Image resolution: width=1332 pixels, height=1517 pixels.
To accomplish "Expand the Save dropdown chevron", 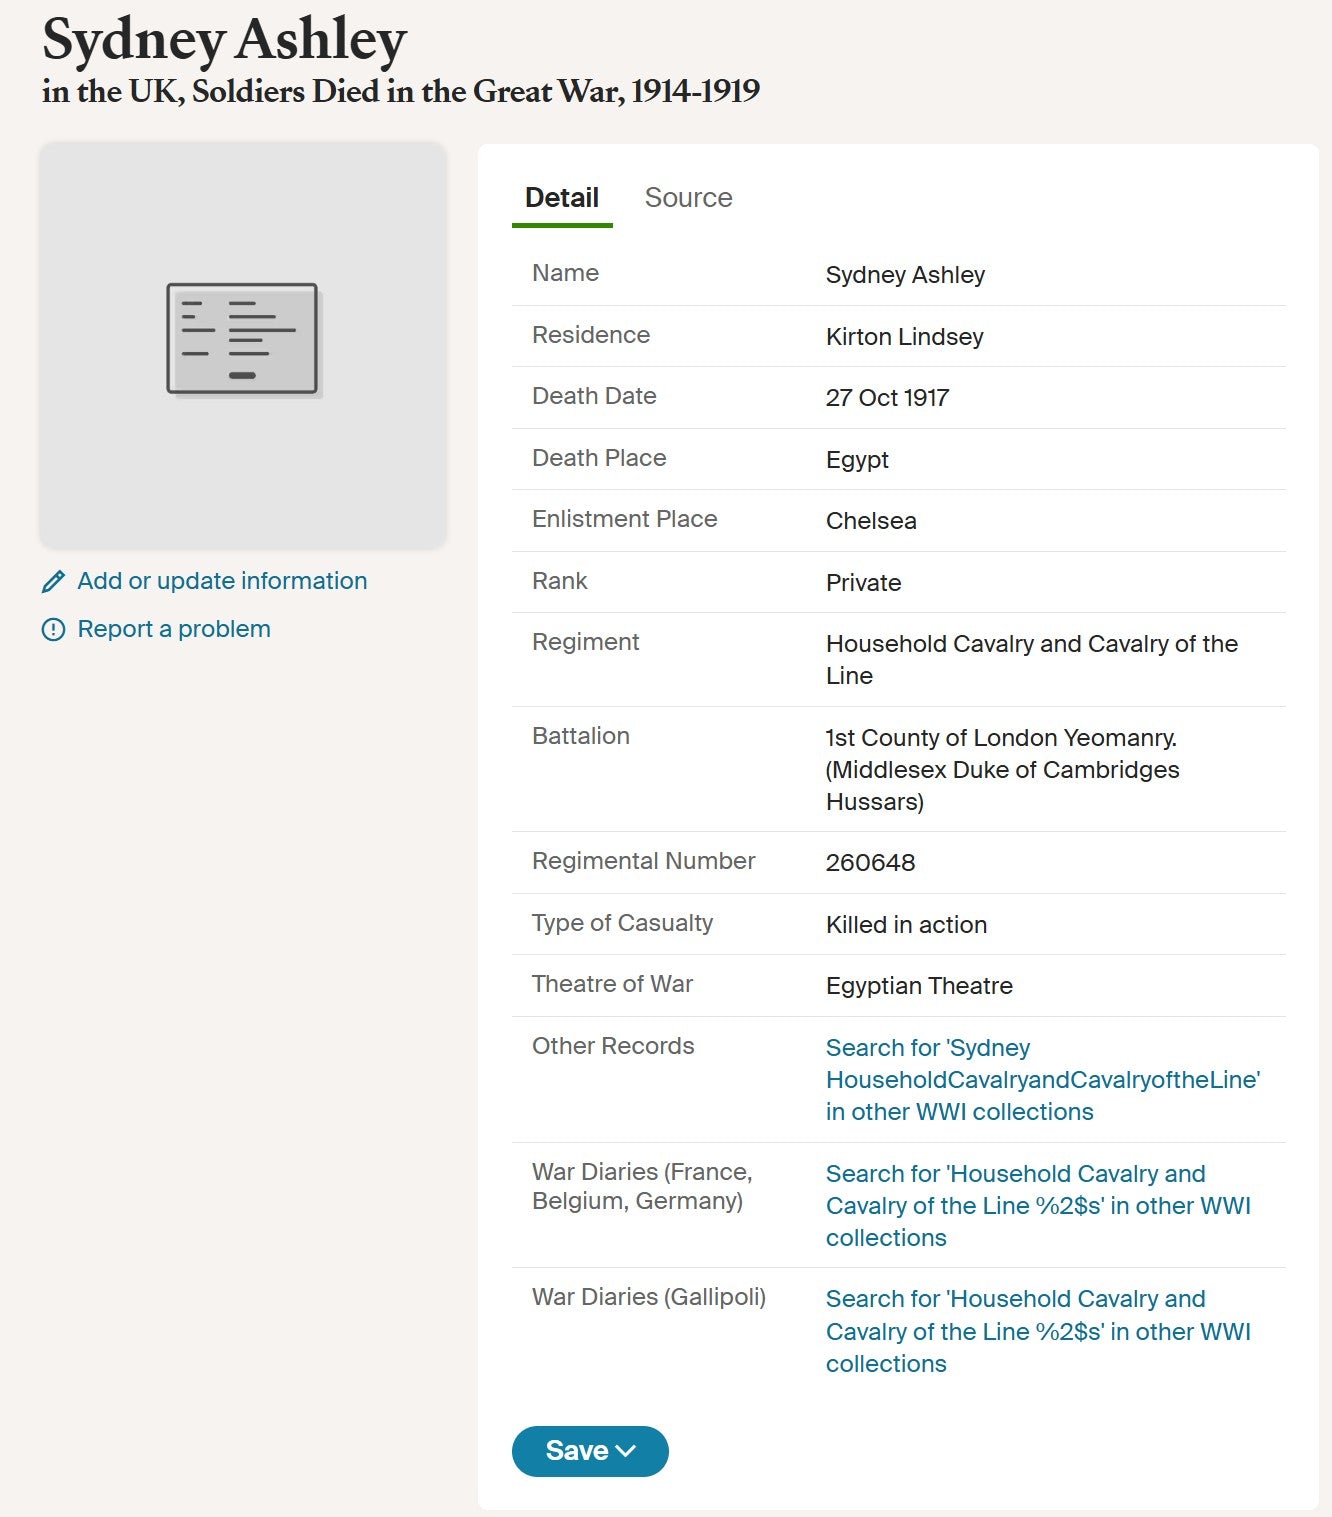I will click(627, 1451).
